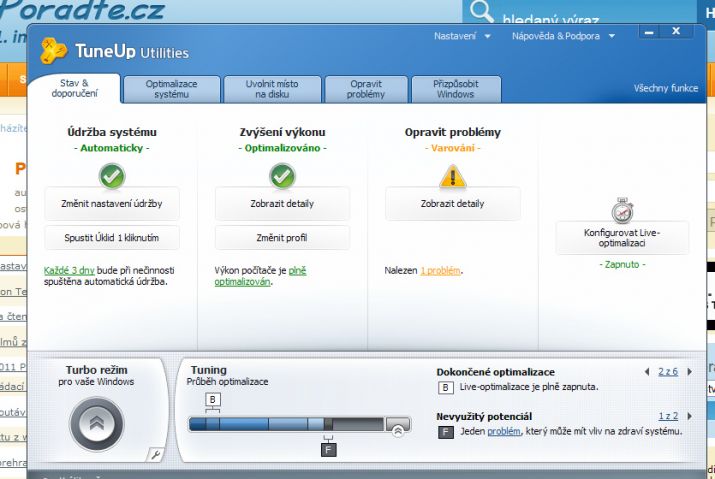This screenshot has height=479, width=715.
Task: Click the TuneUp Utilities logo icon
Action: (x=53, y=50)
